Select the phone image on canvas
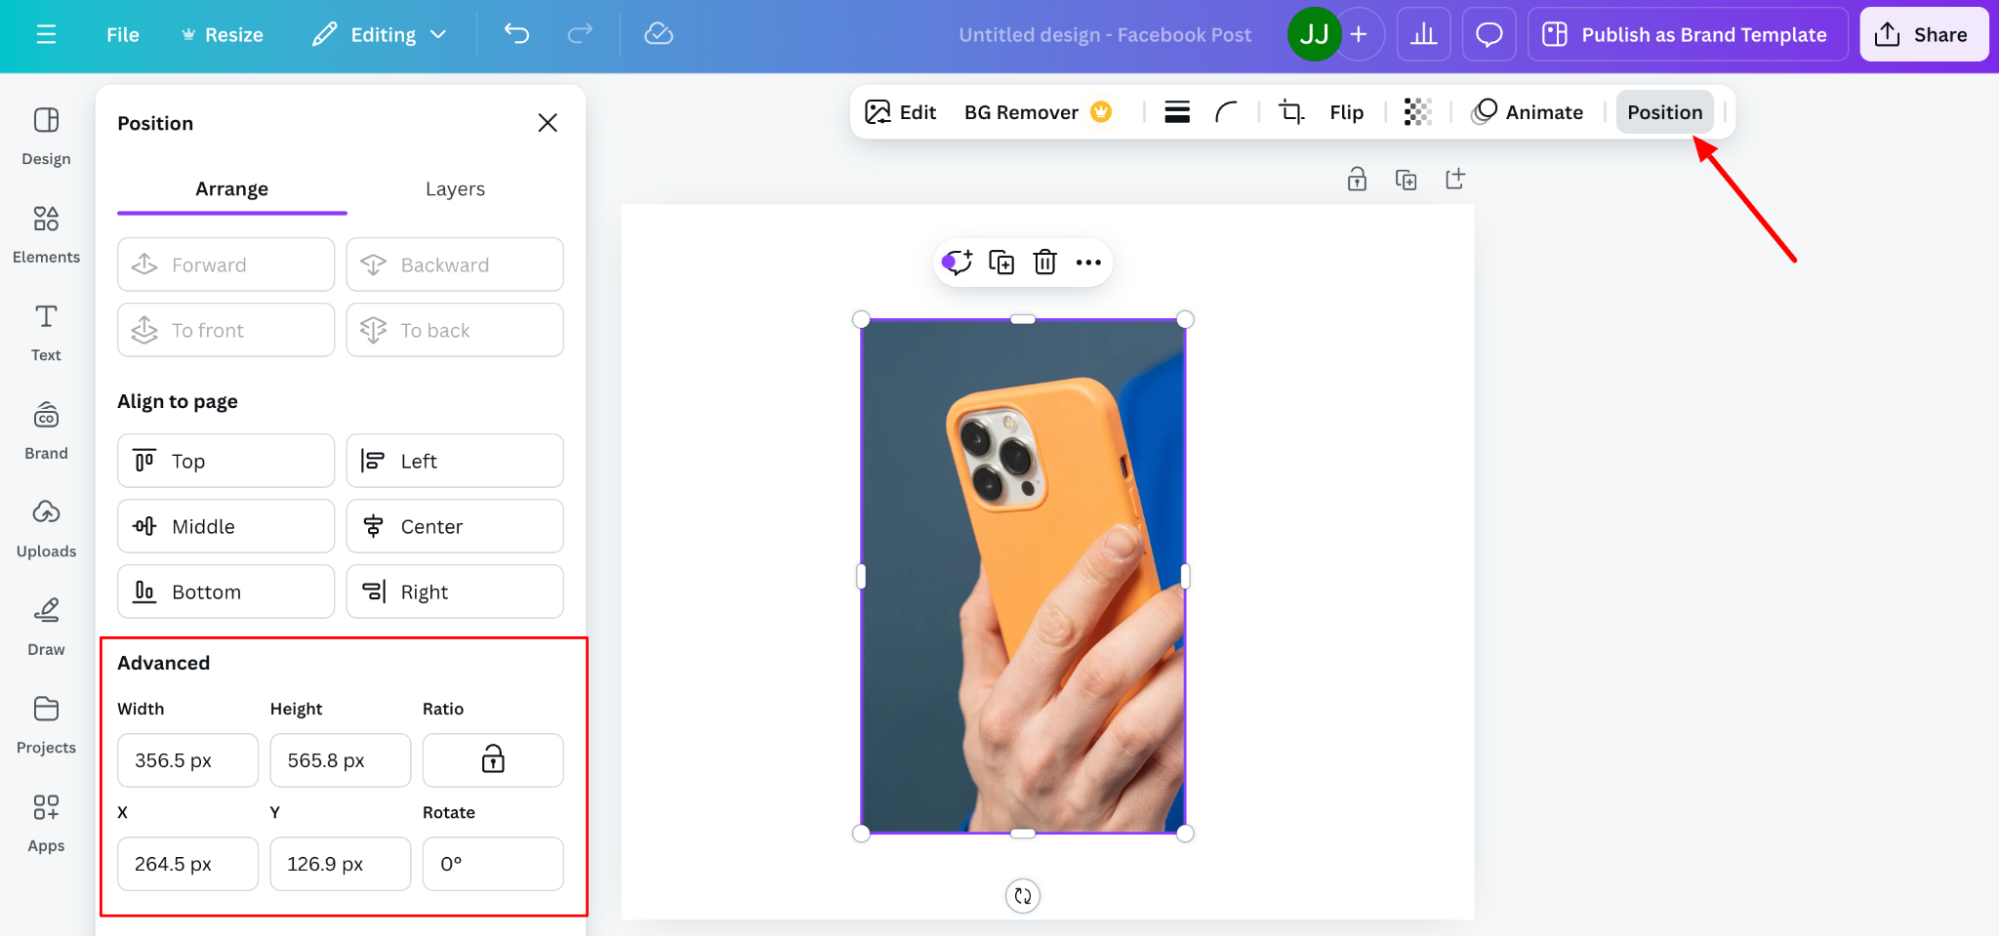The height and width of the screenshot is (937, 1999). (1023, 576)
